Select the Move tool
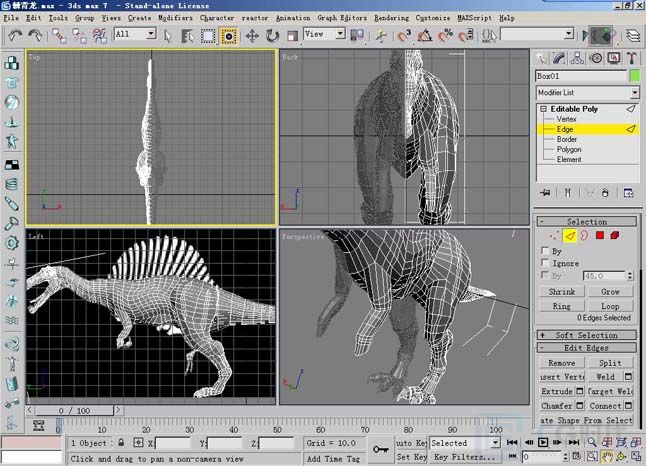Viewport: 646px width, 466px height. point(252,36)
